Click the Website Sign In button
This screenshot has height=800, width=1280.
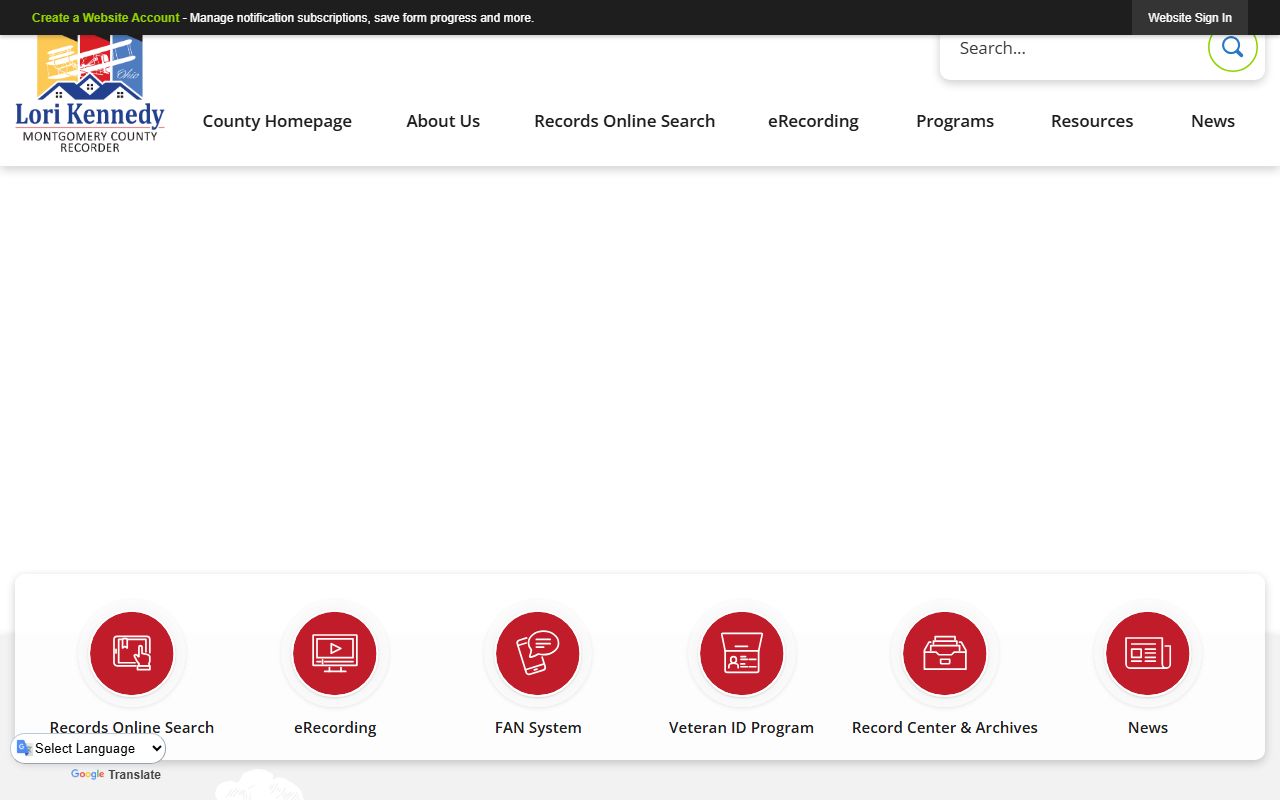[x=1189, y=18]
